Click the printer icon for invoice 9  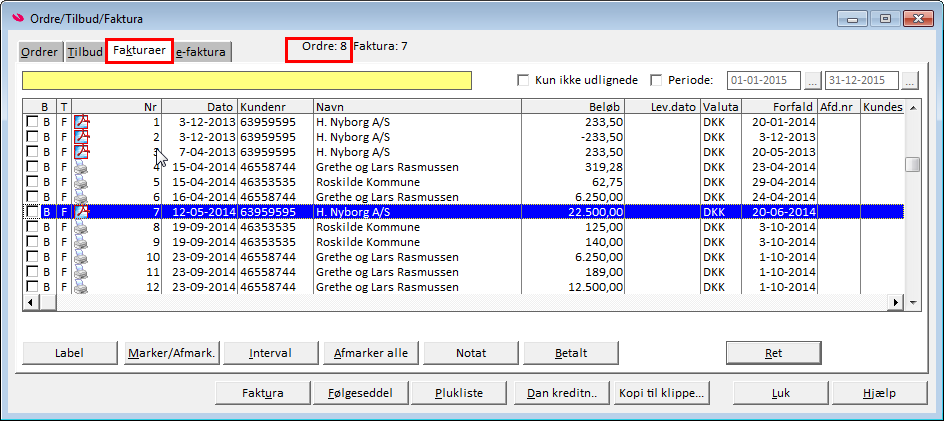[80, 242]
